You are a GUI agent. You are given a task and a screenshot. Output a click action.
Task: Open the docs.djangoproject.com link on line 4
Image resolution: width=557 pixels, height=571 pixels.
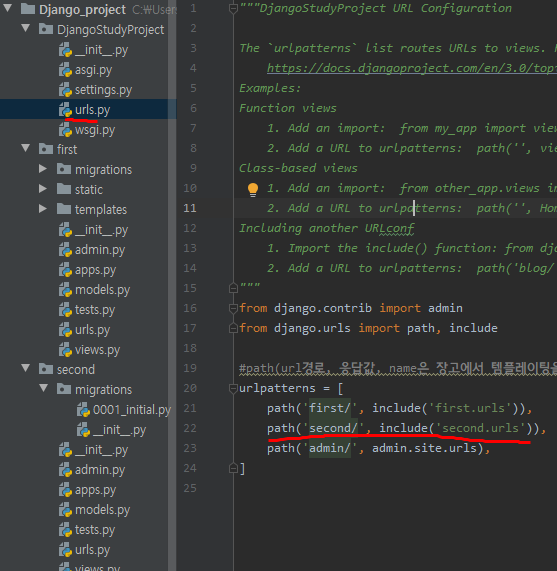412,68
